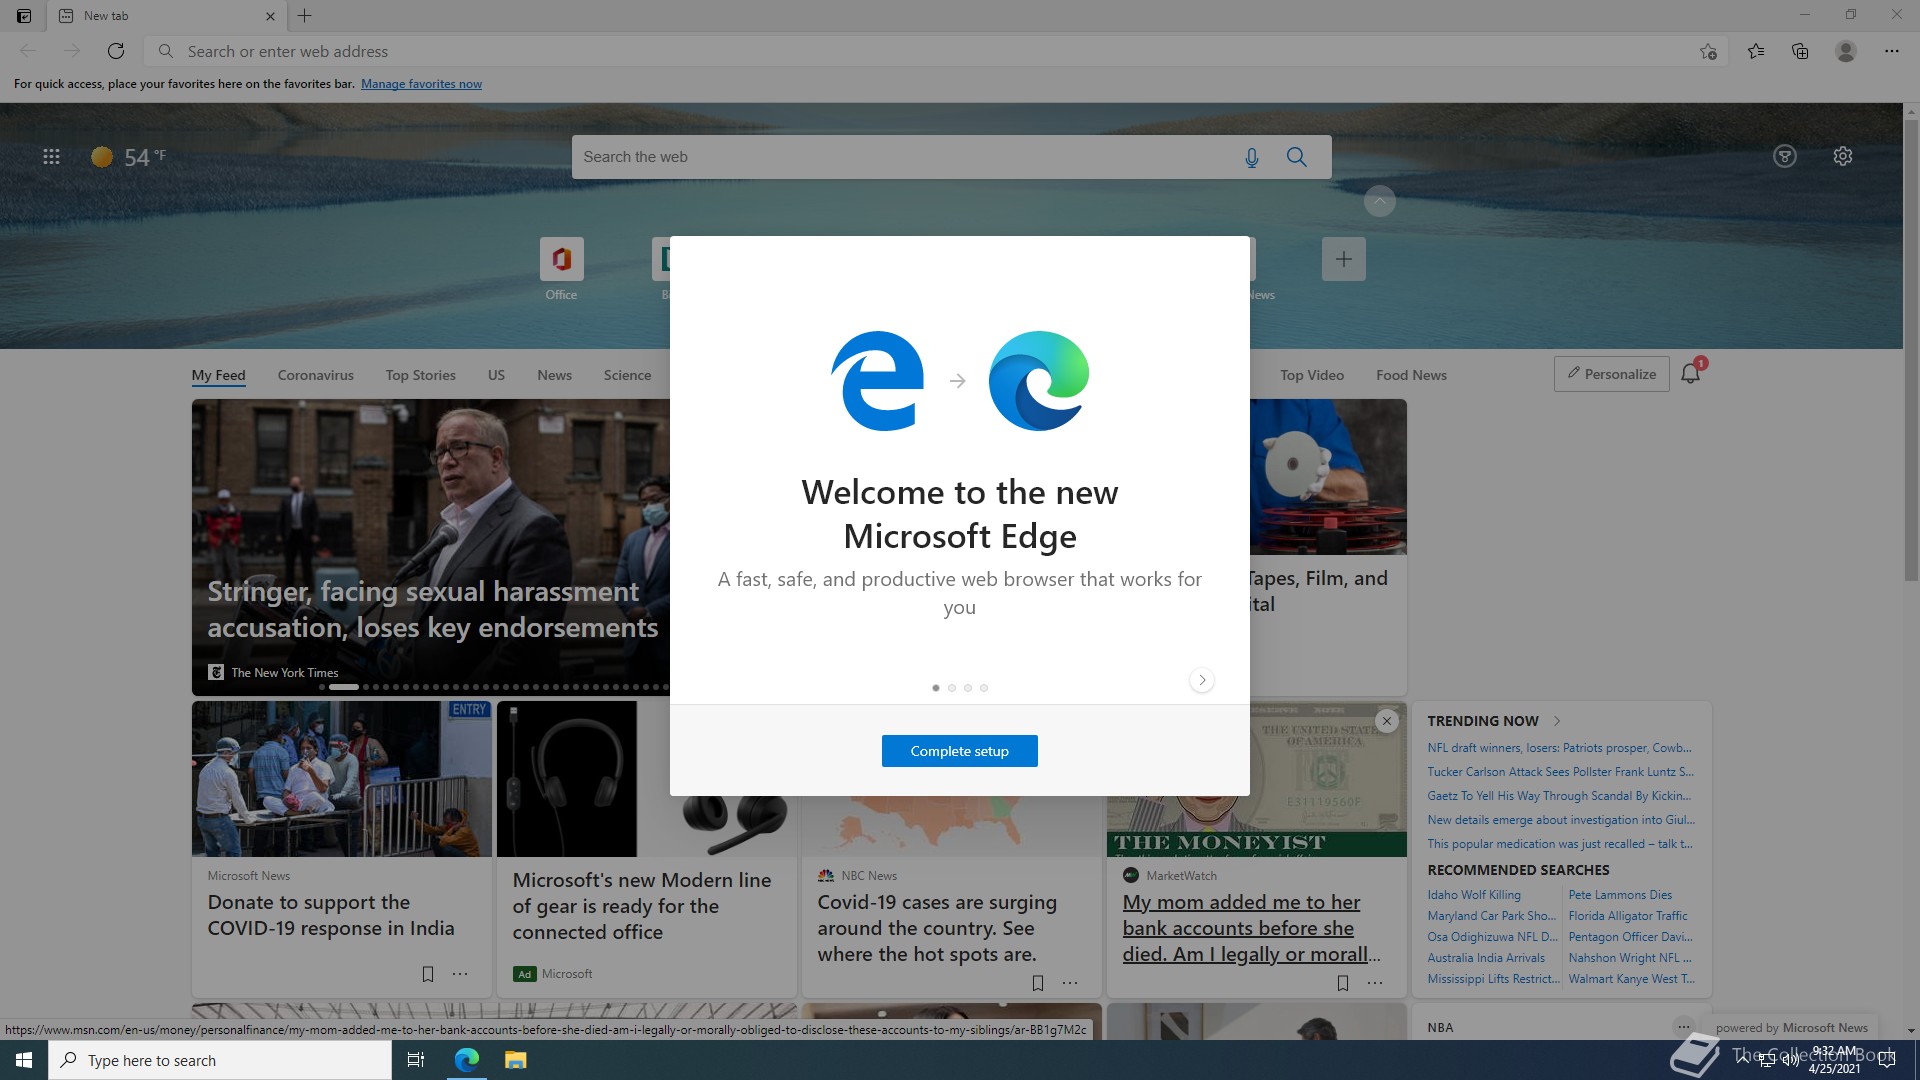Click the taskbar search box
Viewport: 1920px width, 1080px height.
click(220, 1060)
